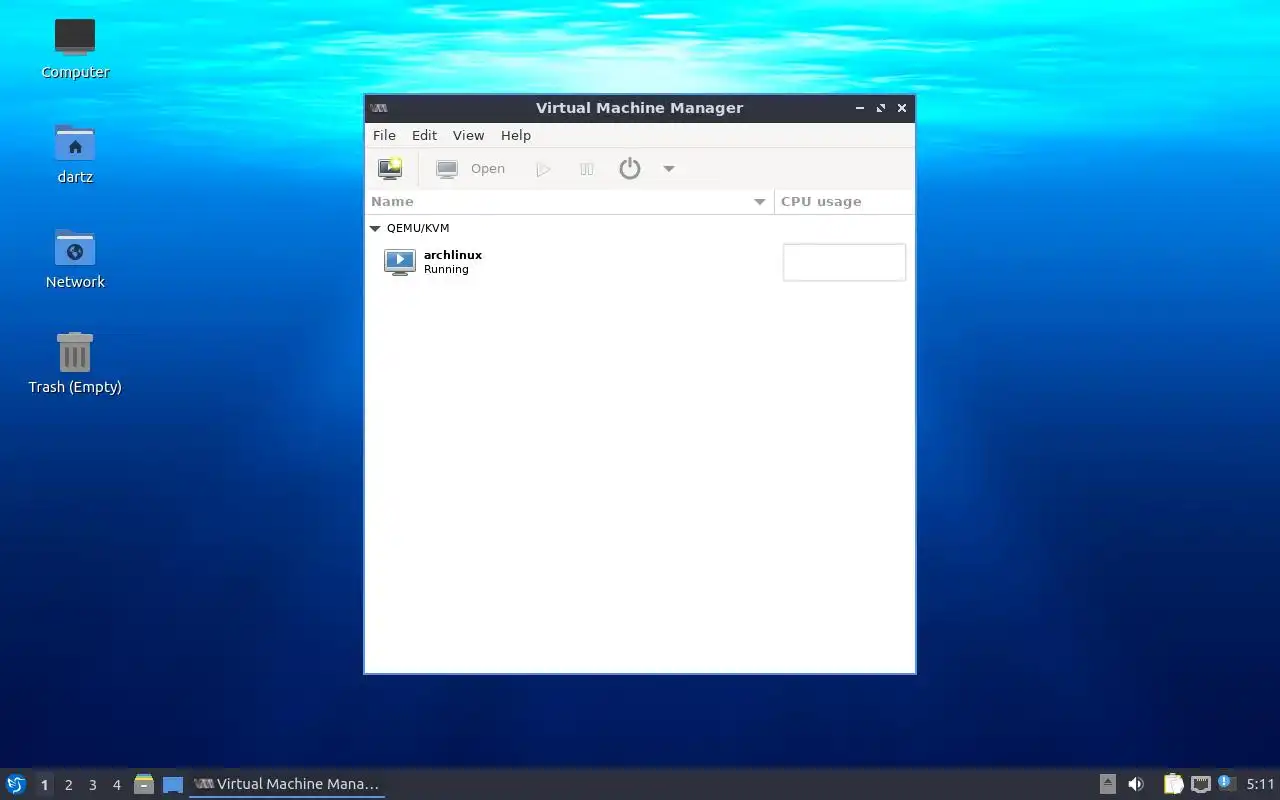Open the dartz home folder icon
This screenshot has height=800, width=1280.
click(x=75, y=154)
